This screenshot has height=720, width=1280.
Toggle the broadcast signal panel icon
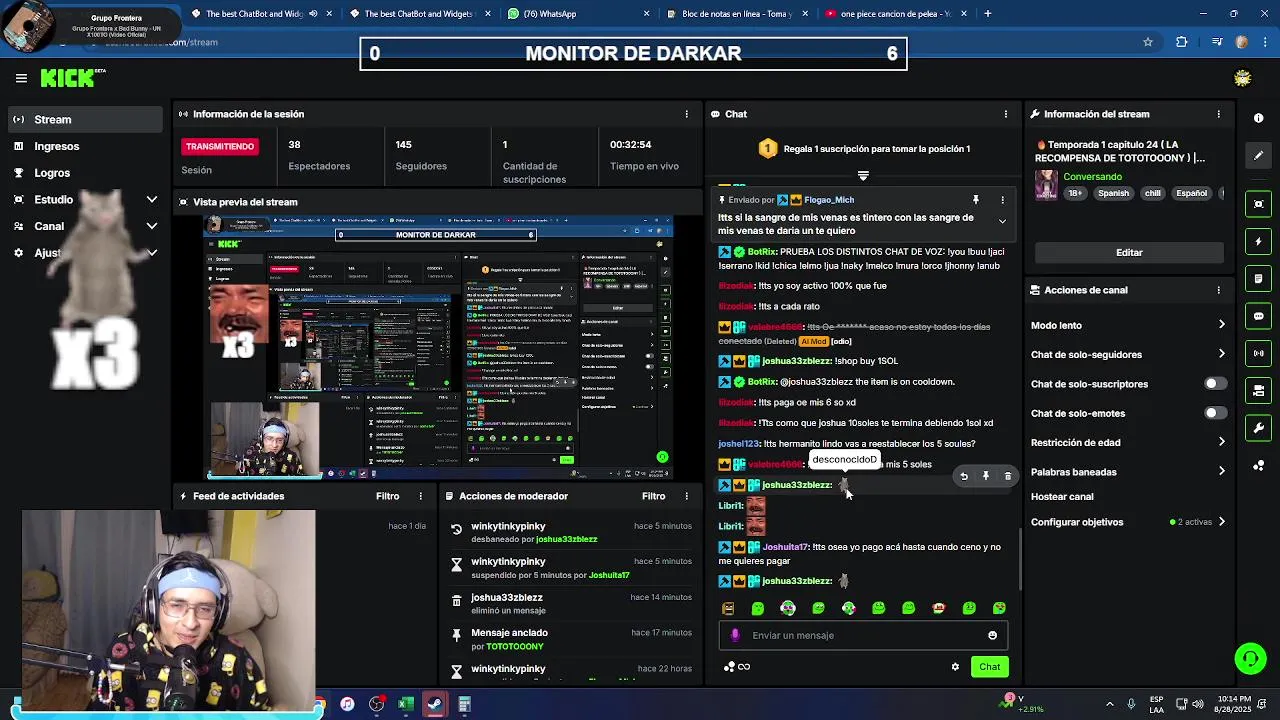tap(1258, 353)
